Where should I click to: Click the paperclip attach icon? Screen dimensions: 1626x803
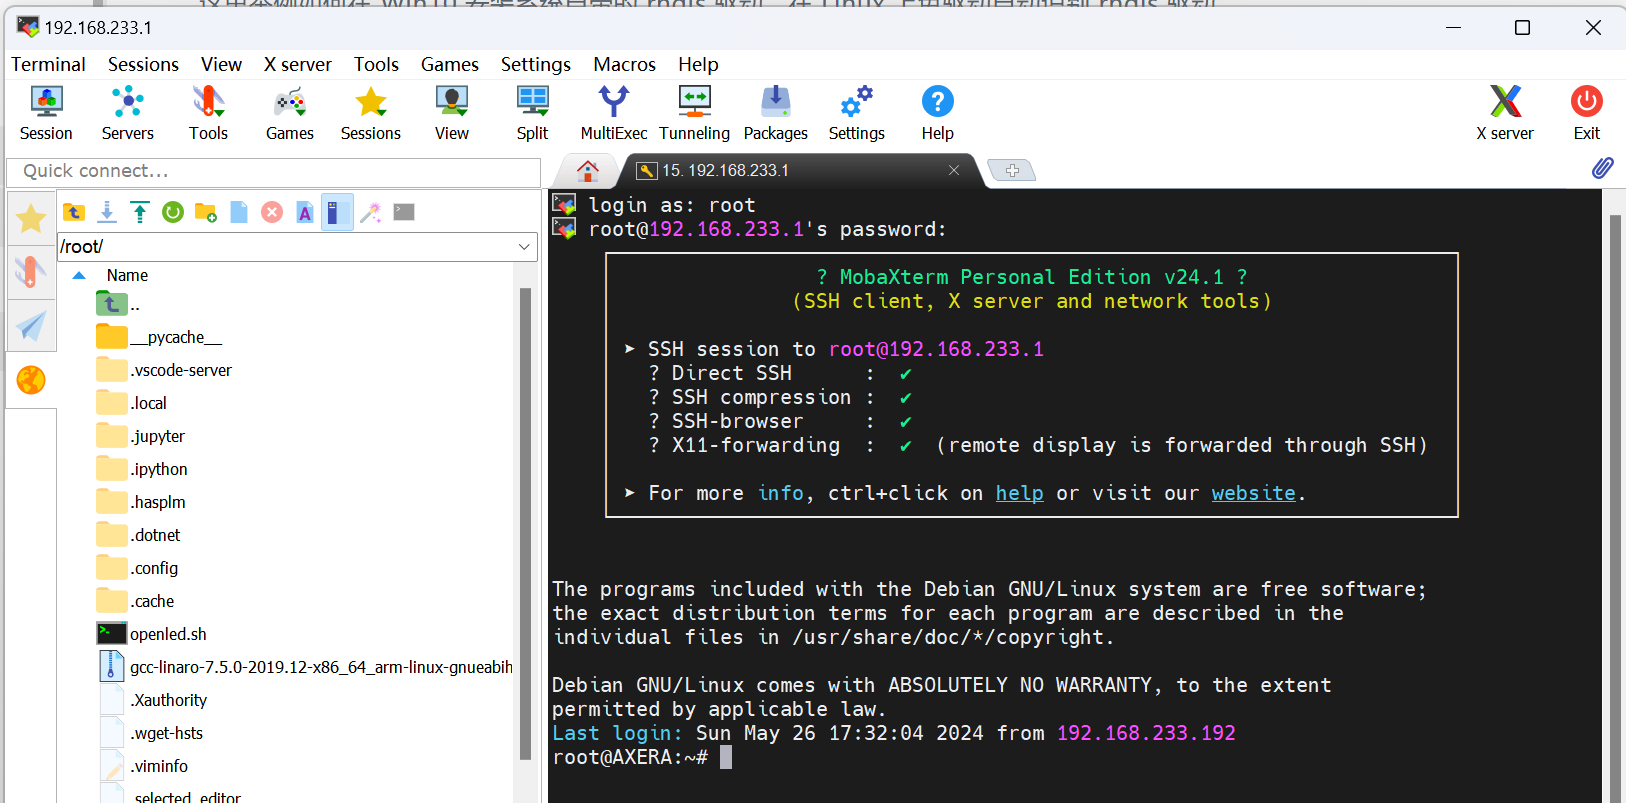tap(1602, 168)
